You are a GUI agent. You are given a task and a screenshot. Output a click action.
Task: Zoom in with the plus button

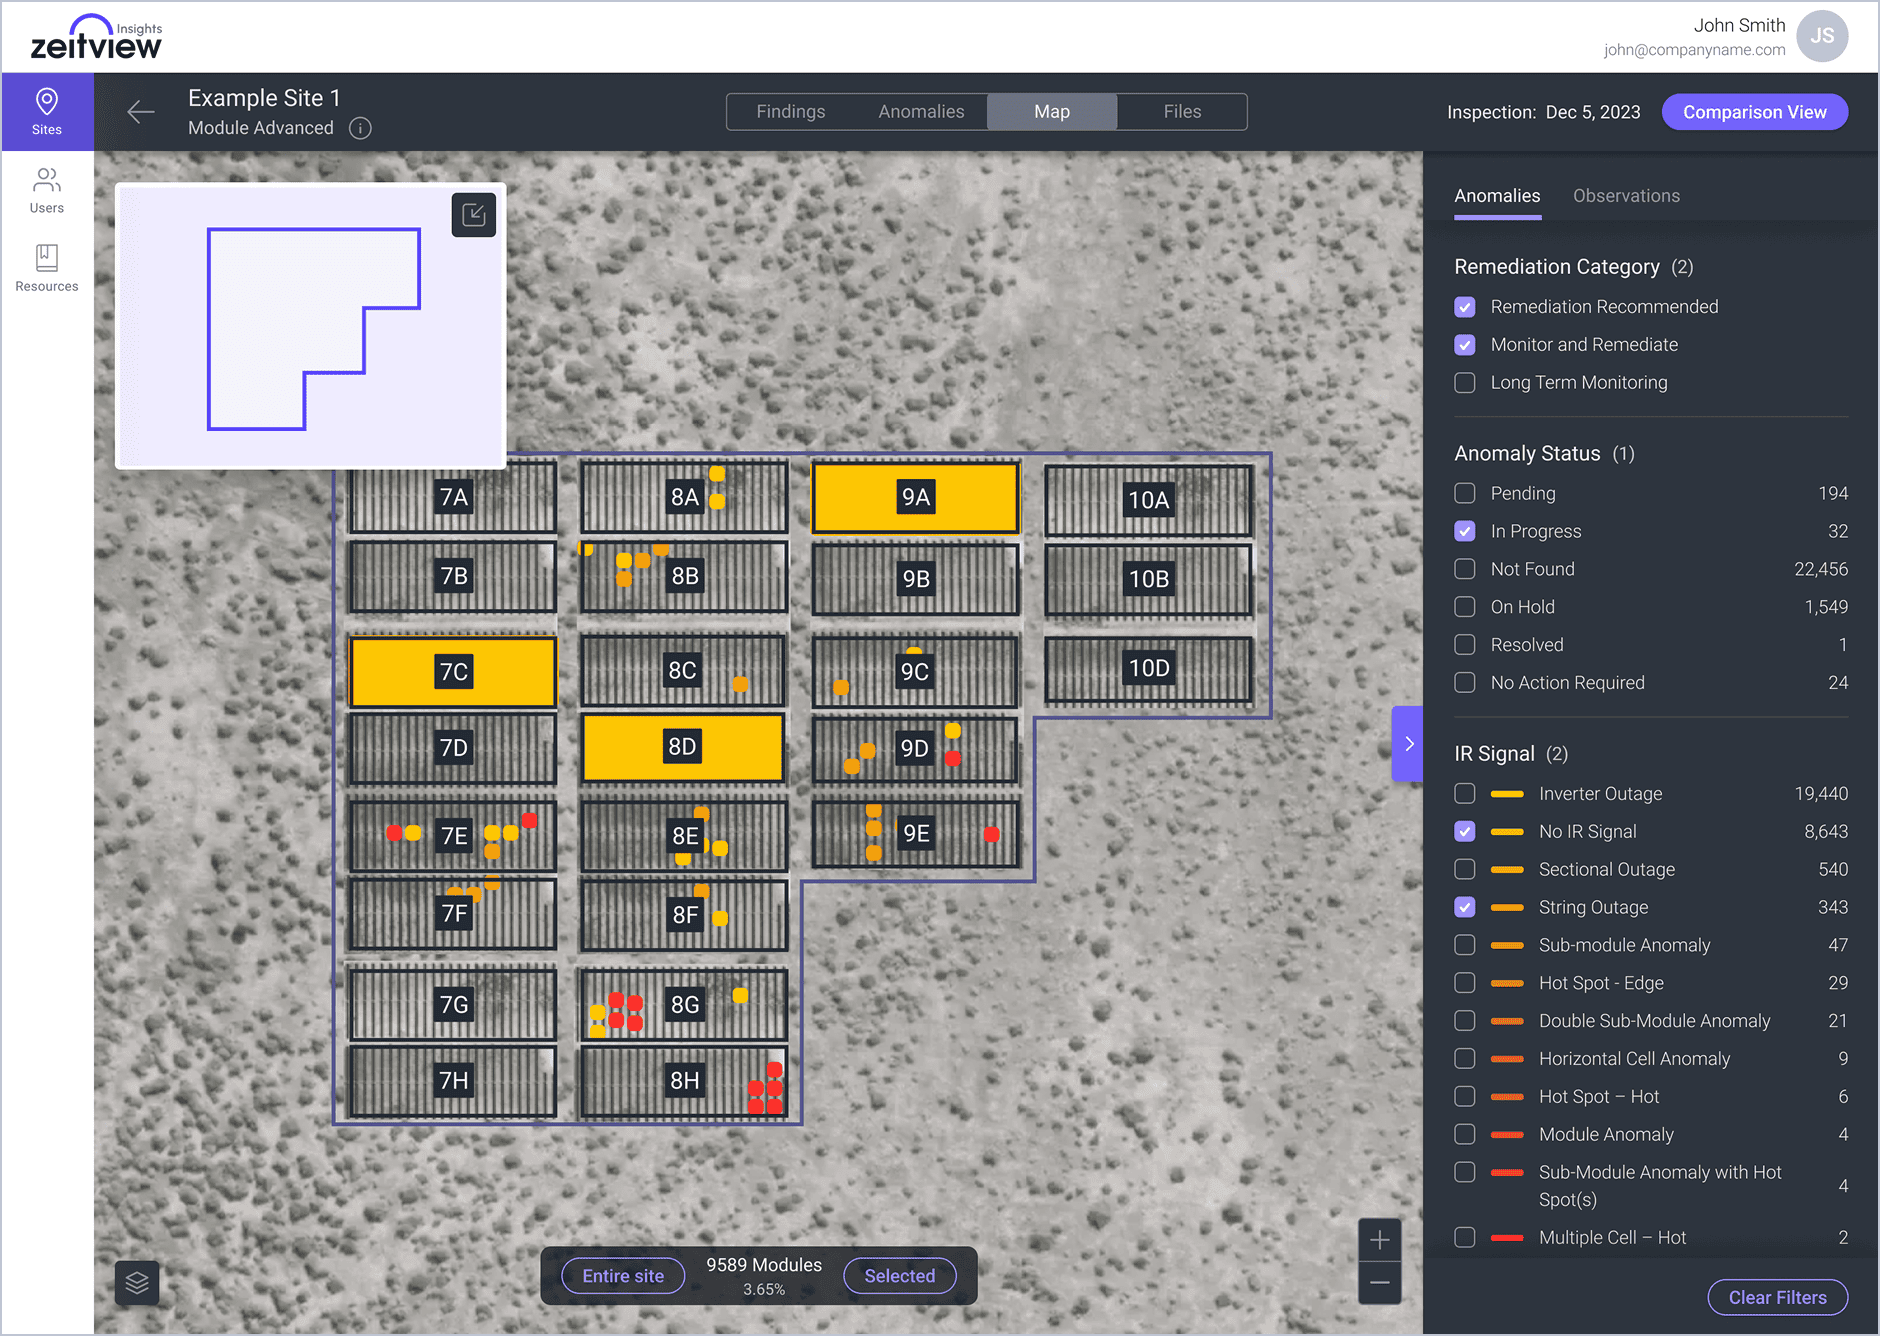pyautogui.click(x=1380, y=1240)
